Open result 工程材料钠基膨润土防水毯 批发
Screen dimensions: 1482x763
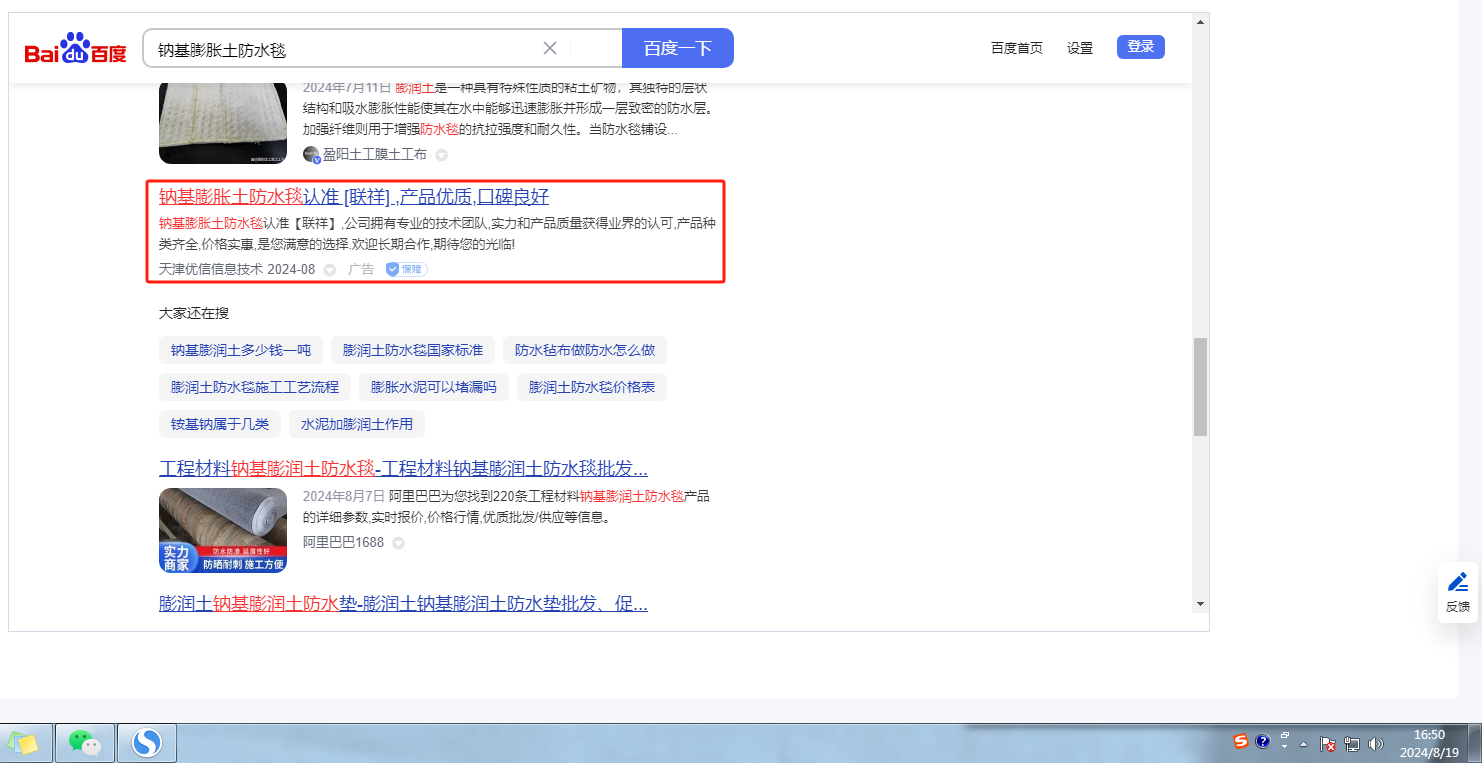[403, 469]
